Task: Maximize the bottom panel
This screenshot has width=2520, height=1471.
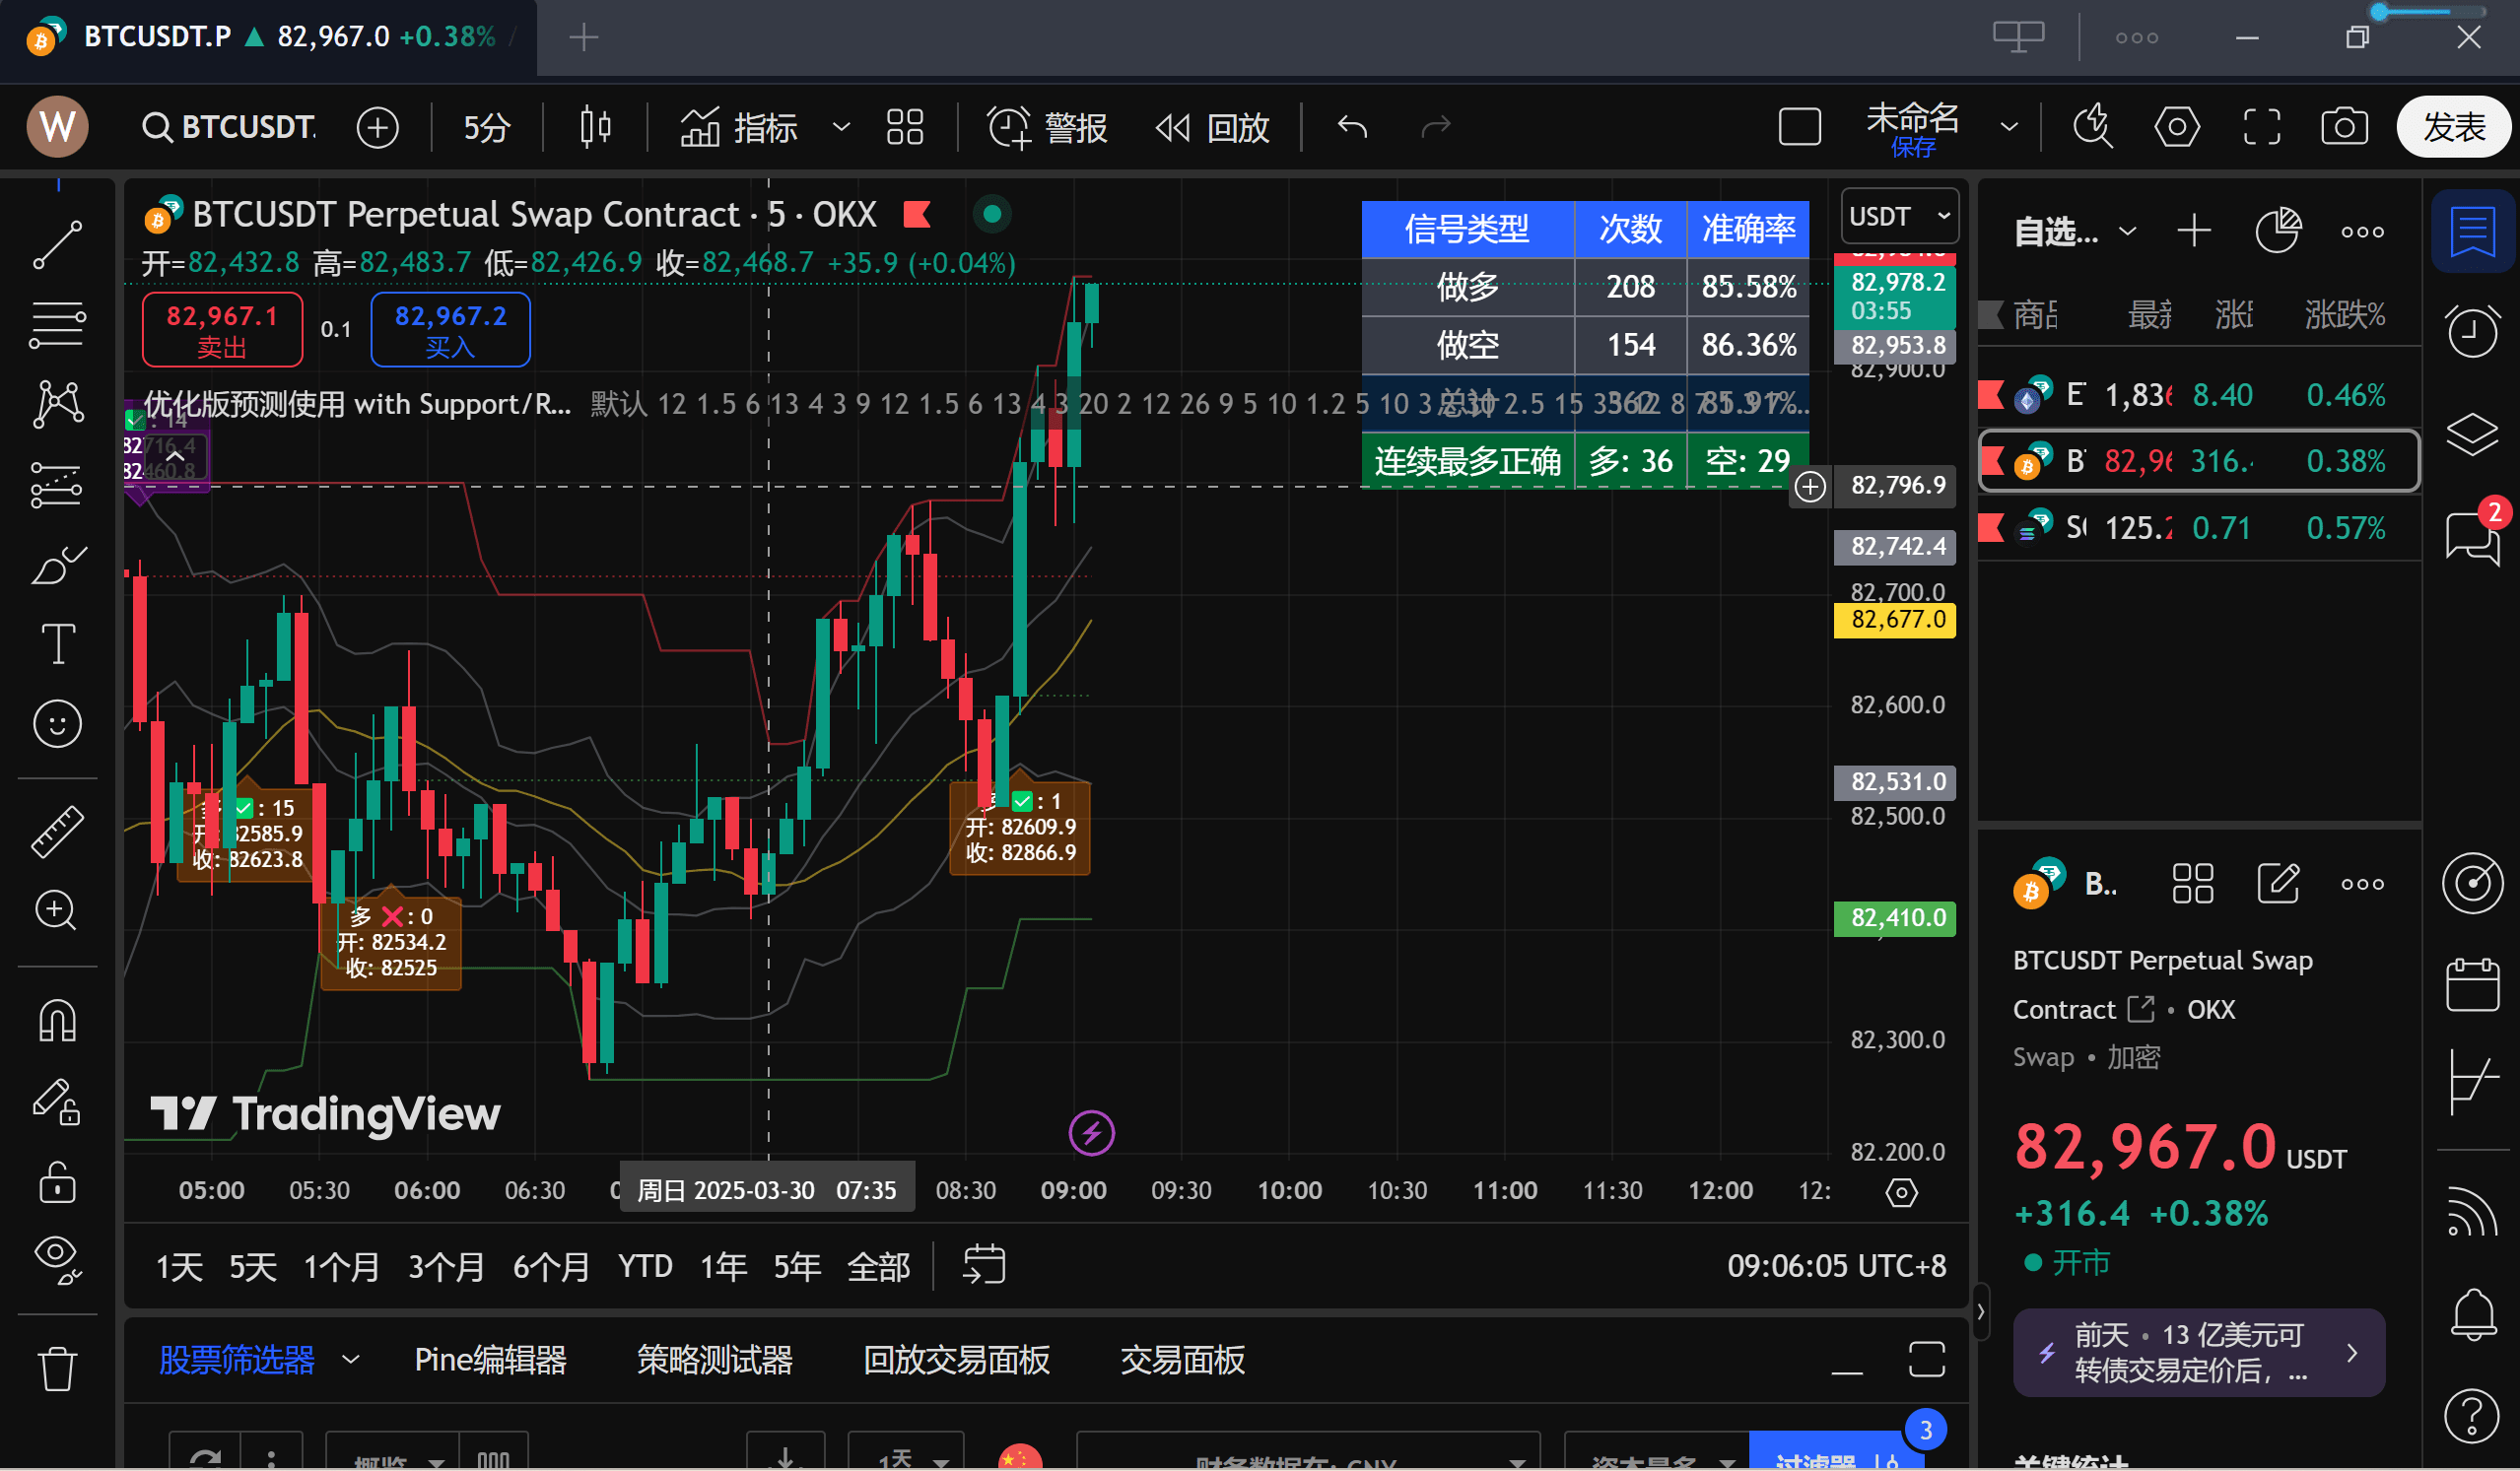Action: [x=1926, y=1360]
